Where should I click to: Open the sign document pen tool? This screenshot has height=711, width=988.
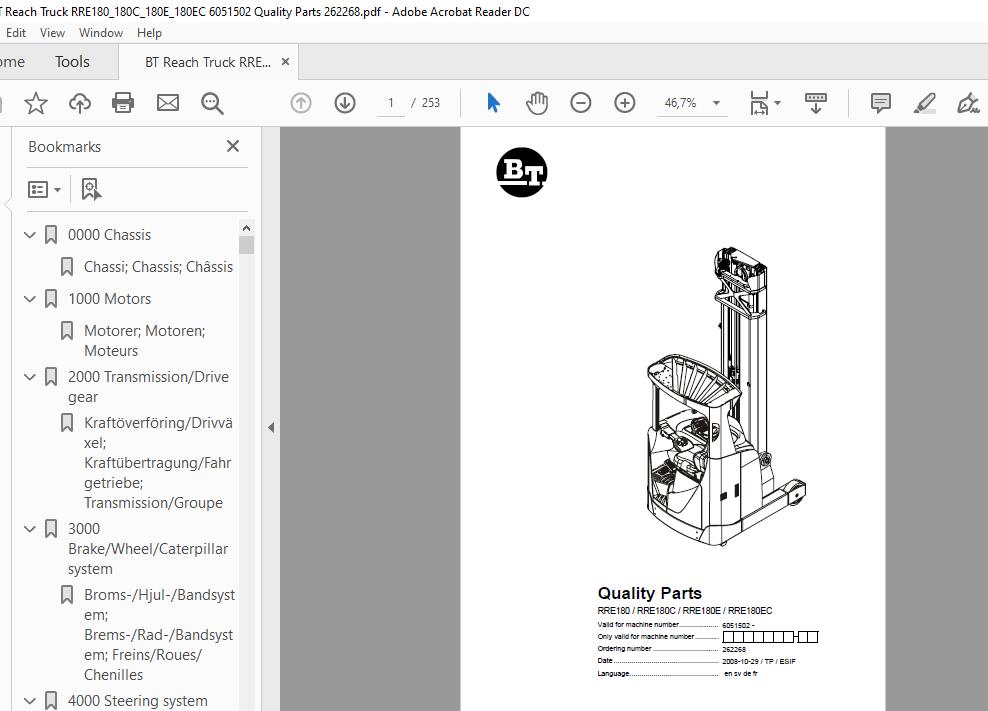[968, 103]
